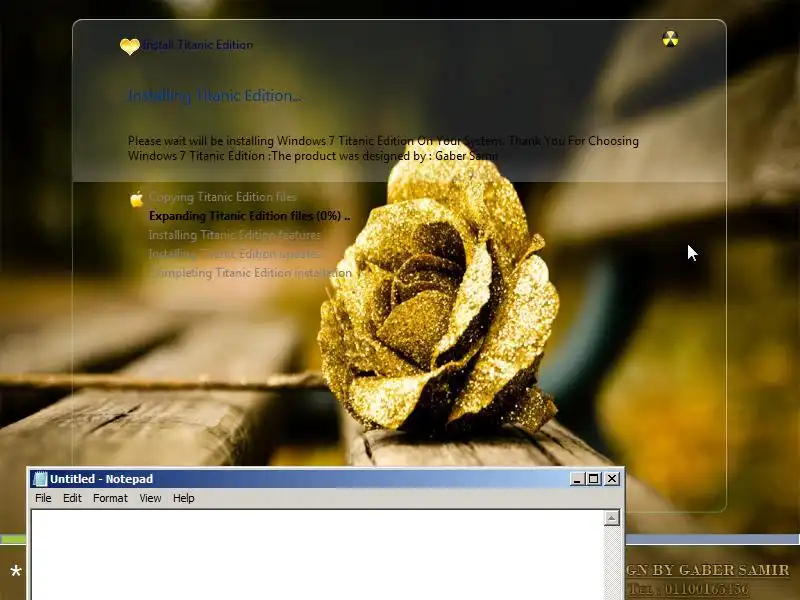Viewport: 800px width, 600px height.
Task: Open the View menu in Notepad
Action: pyautogui.click(x=150, y=498)
